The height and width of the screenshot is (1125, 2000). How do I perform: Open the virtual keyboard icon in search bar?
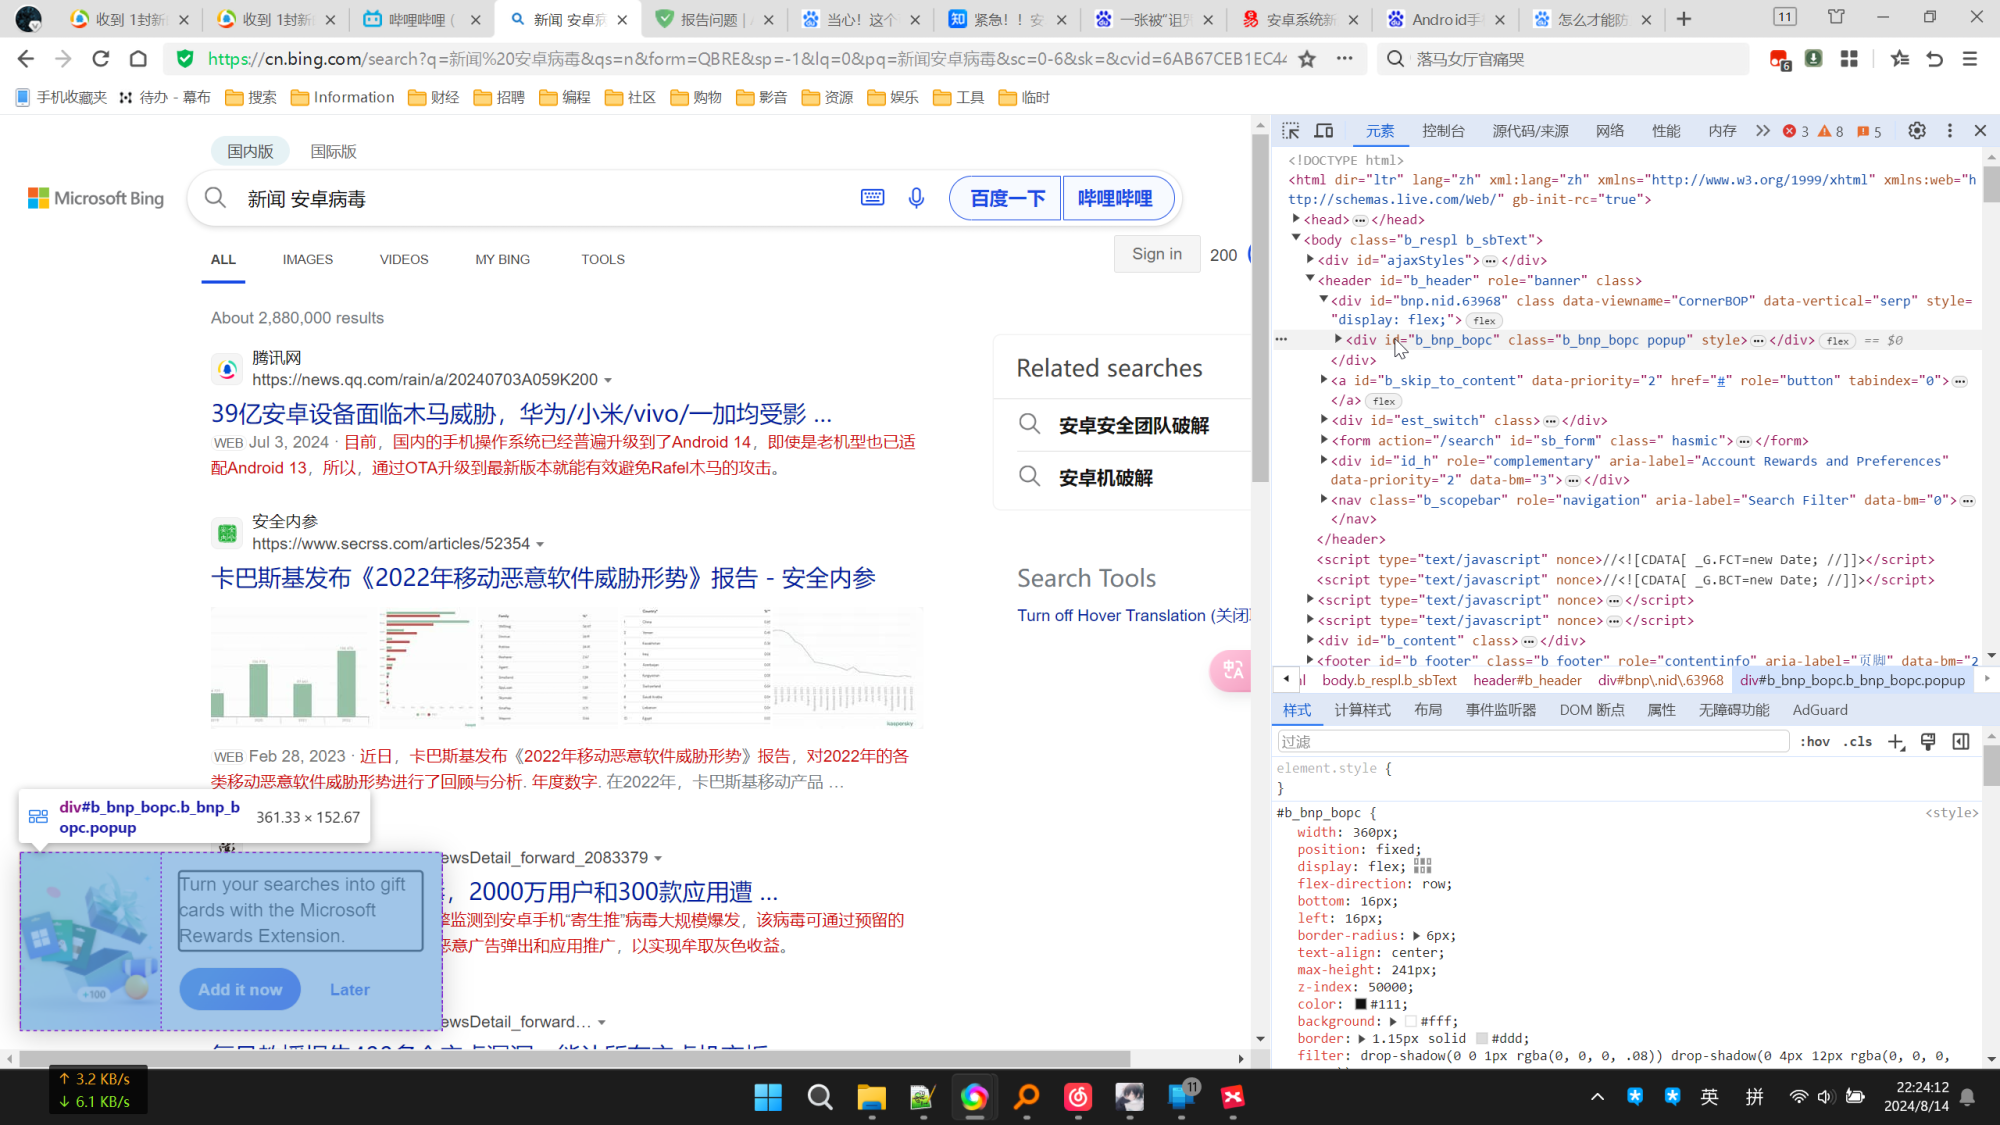872,197
